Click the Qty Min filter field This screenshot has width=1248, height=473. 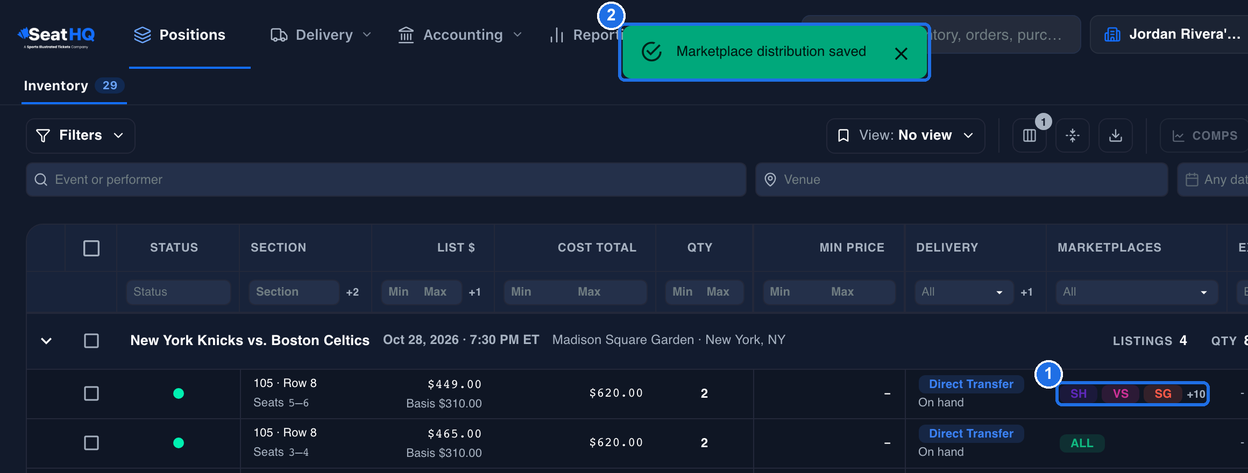click(x=683, y=292)
